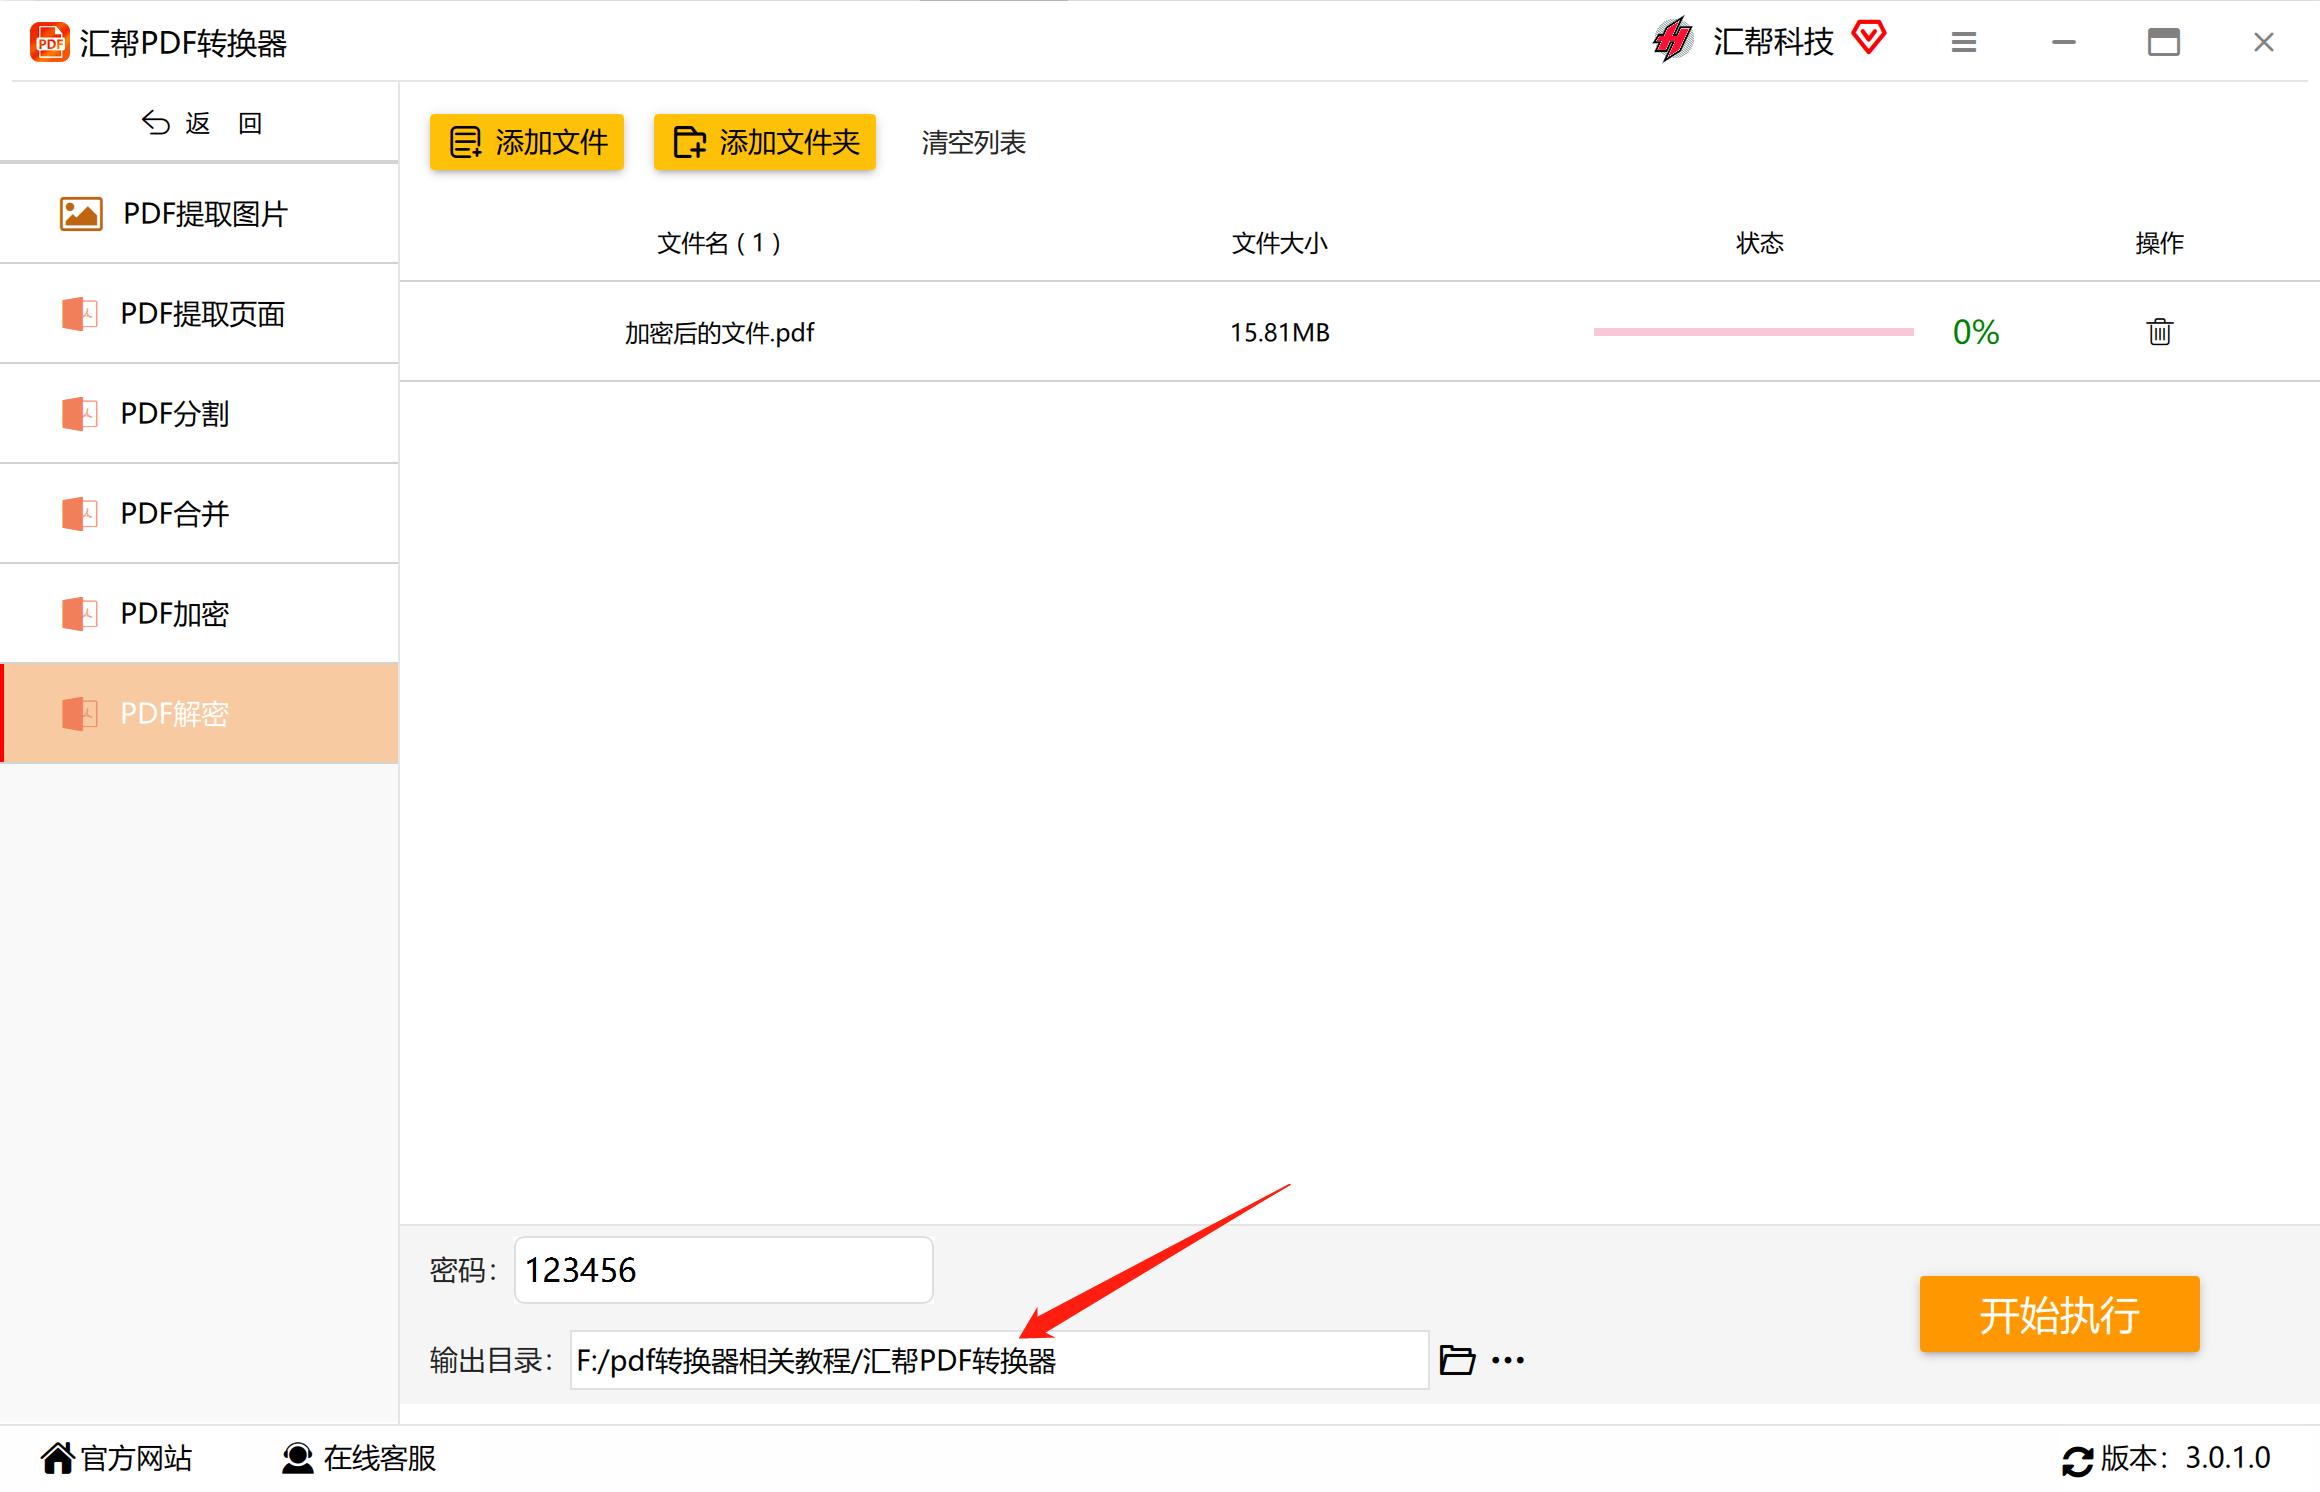
Task: Click the pink progress bar of 加密后的文件.pdf
Action: pyautogui.click(x=1753, y=332)
